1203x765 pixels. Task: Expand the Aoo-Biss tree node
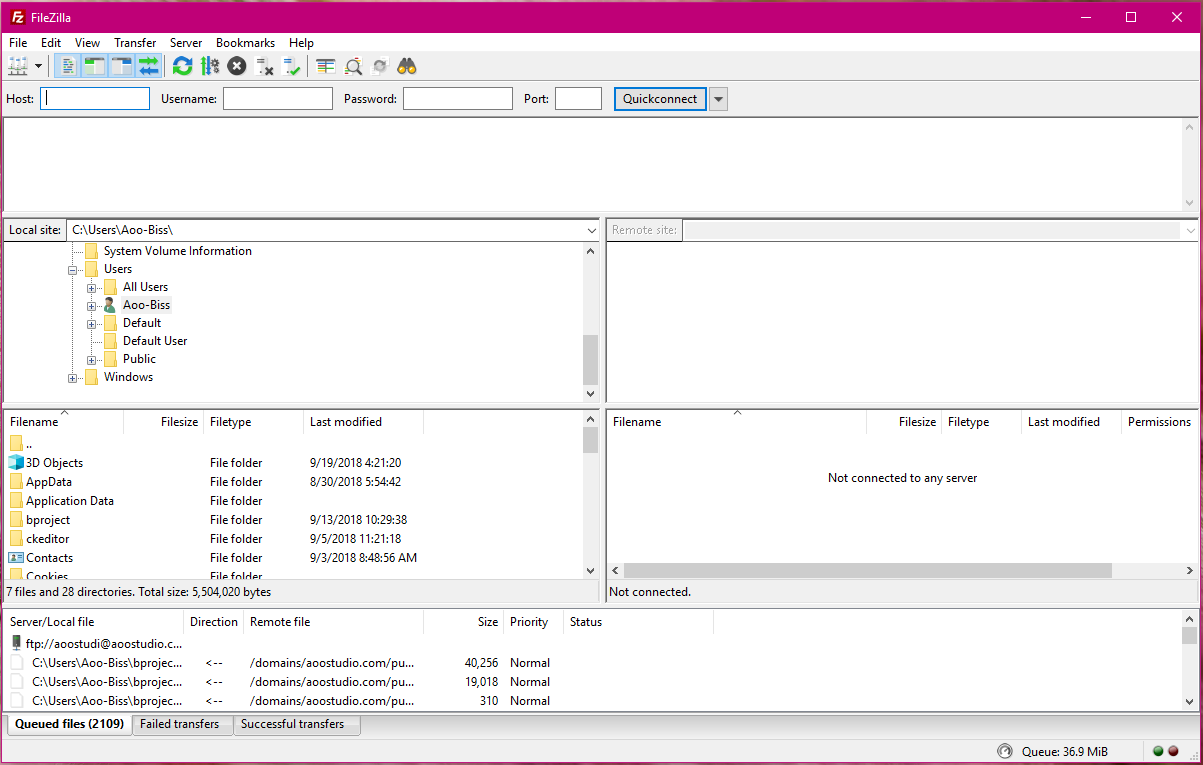(x=92, y=306)
